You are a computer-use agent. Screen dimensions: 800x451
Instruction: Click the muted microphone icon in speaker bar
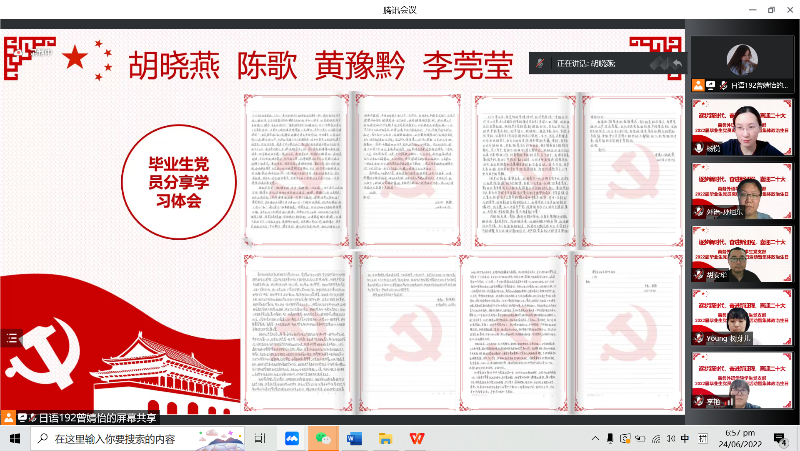click(x=541, y=63)
